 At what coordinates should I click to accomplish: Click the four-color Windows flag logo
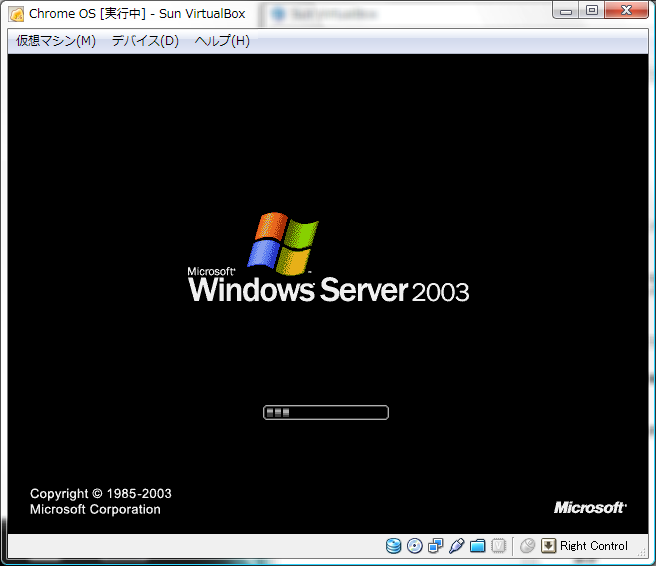283,243
